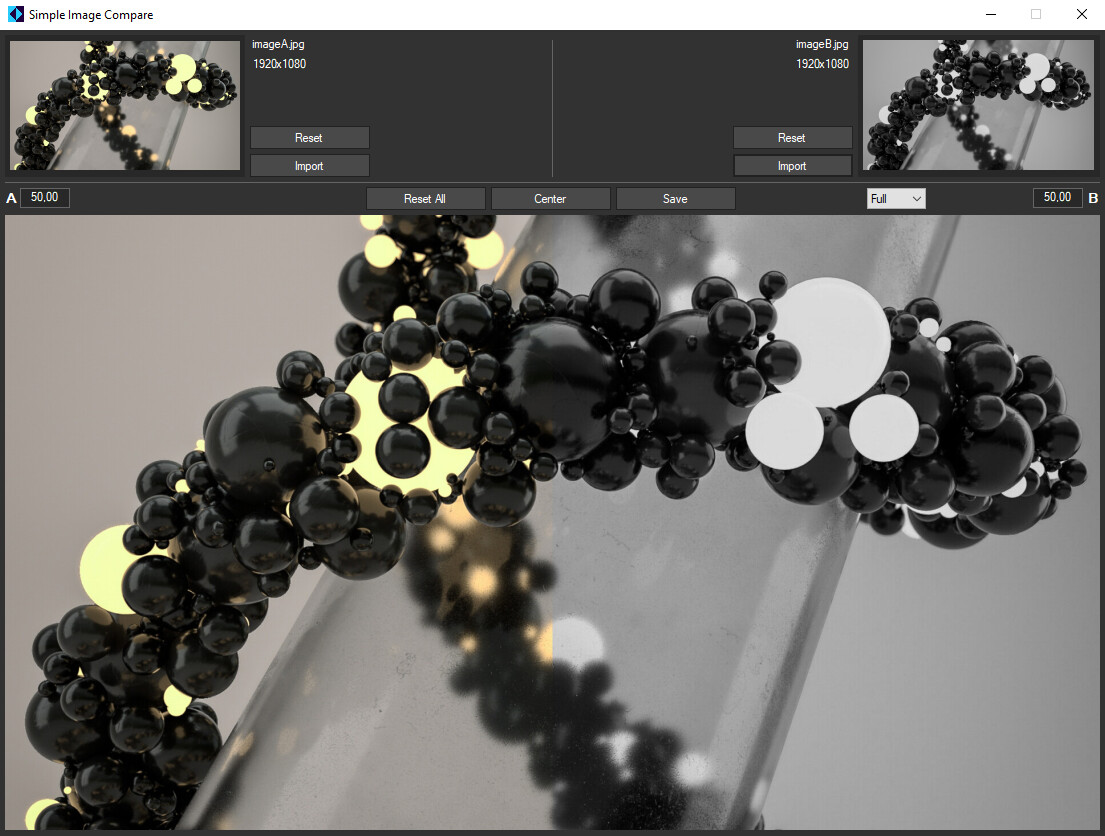Click the 1920x1080 size under imageB.jpg

point(822,64)
